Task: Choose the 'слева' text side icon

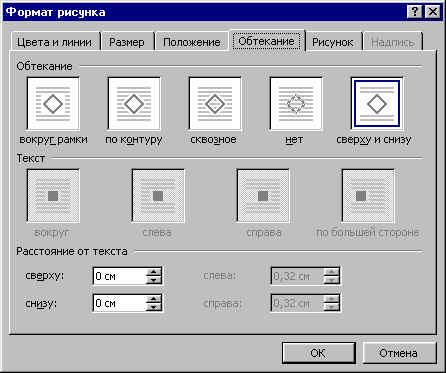Action: tap(158, 196)
